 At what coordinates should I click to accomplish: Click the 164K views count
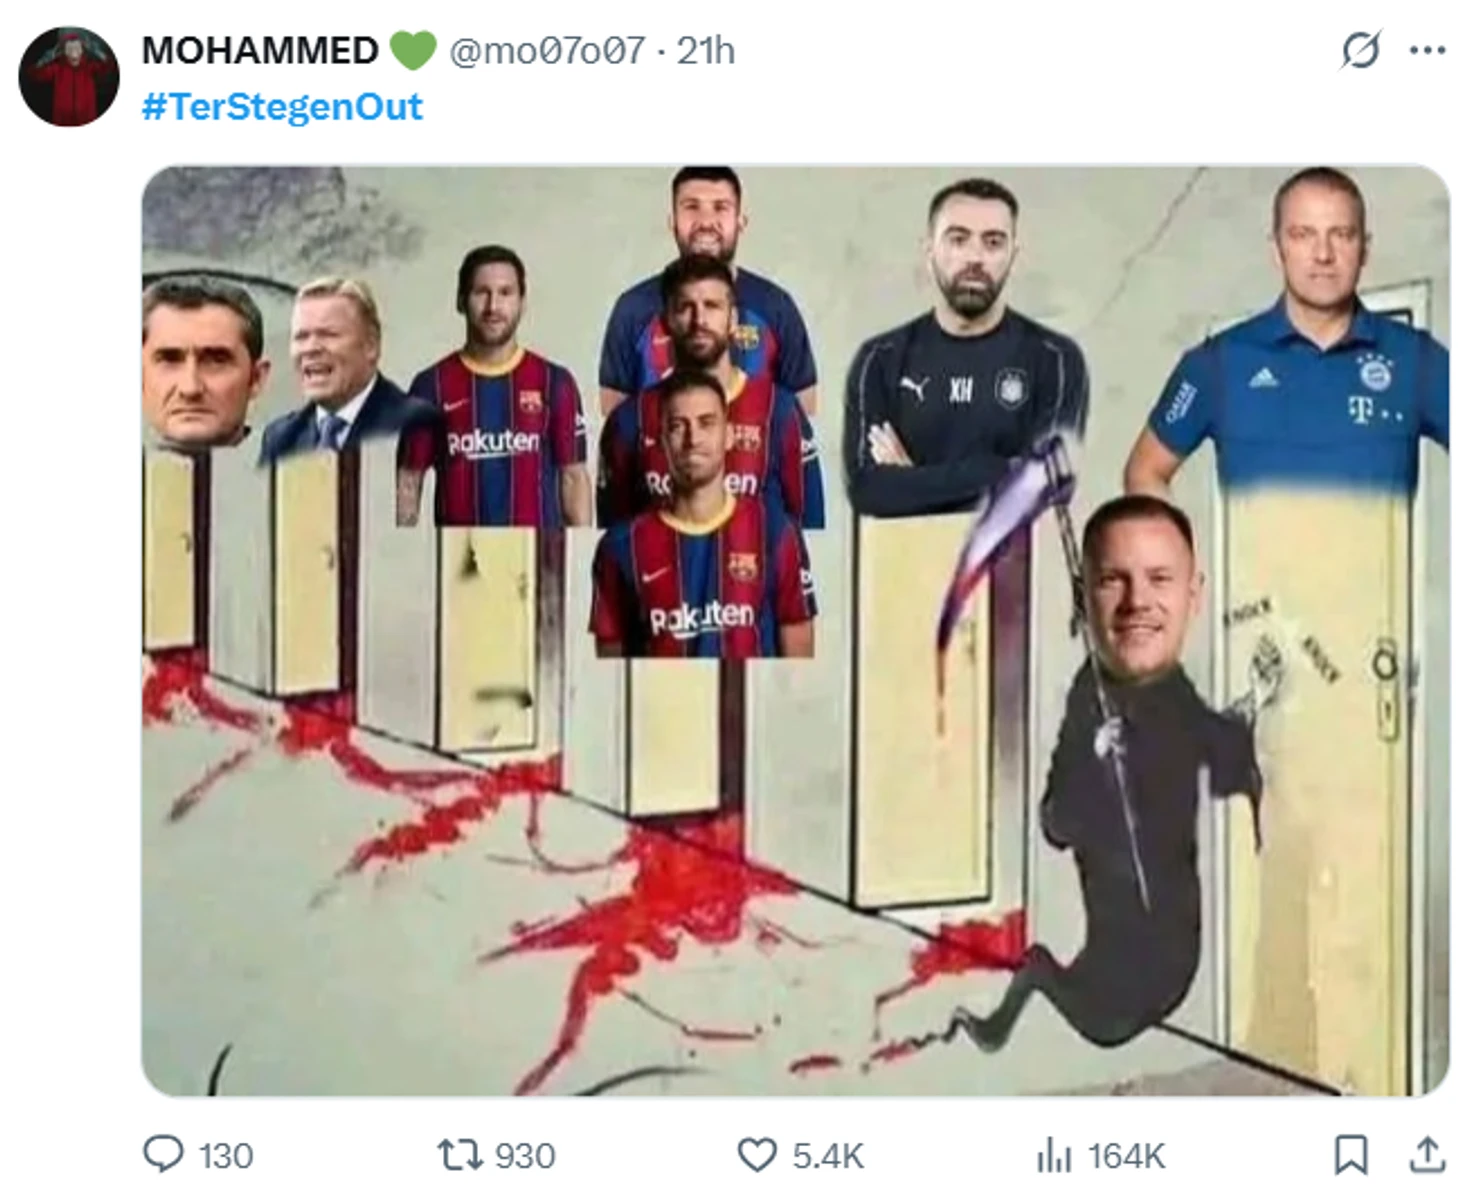(x=1126, y=1156)
